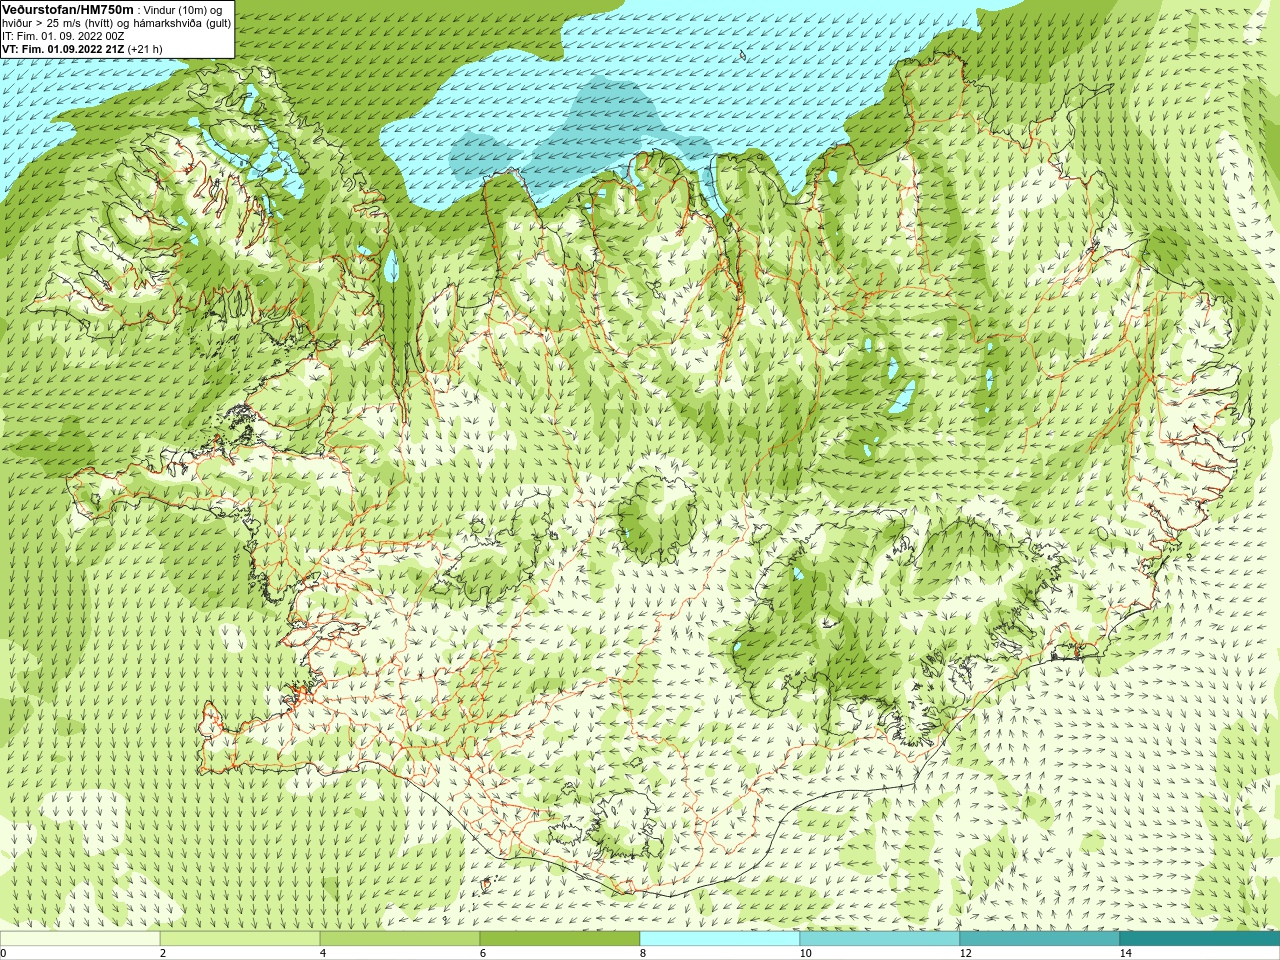Select the 8–10 m/s light cyan scale segment
The height and width of the screenshot is (960, 1280).
coord(720,938)
